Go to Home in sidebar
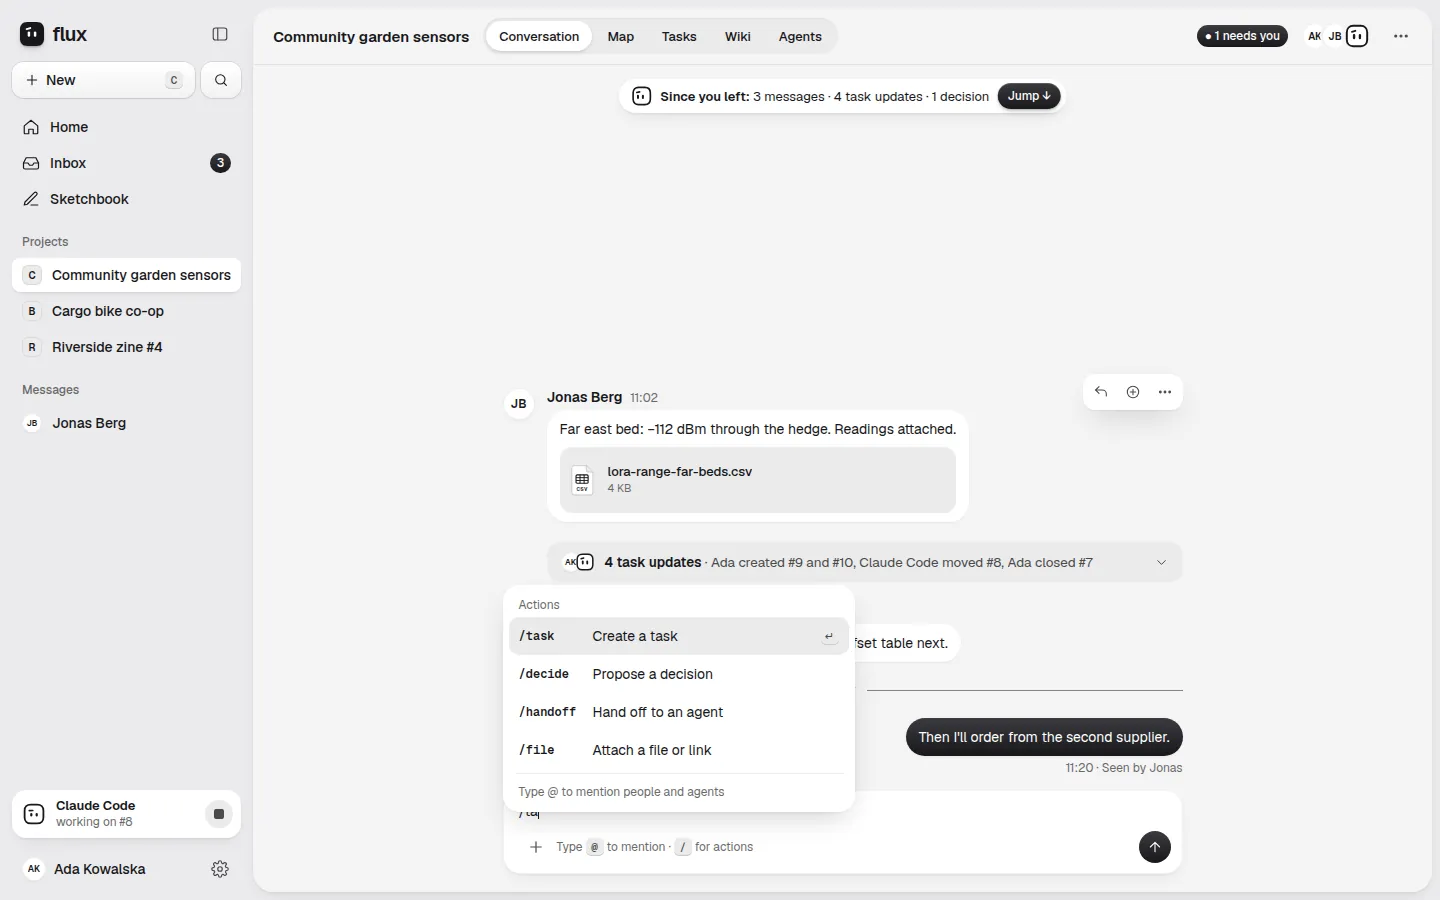The height and width of the screenshot is (900, 1440). pyautogui.click(x=126, y=127)
